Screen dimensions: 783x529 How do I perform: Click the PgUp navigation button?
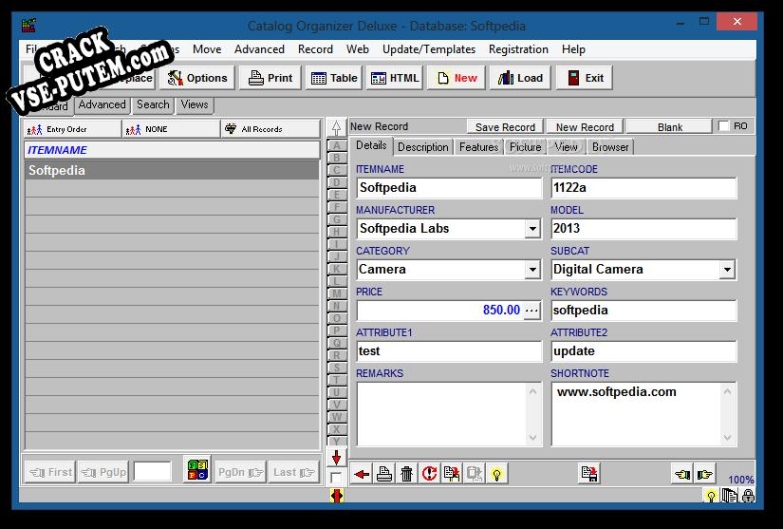coord(103,472)
